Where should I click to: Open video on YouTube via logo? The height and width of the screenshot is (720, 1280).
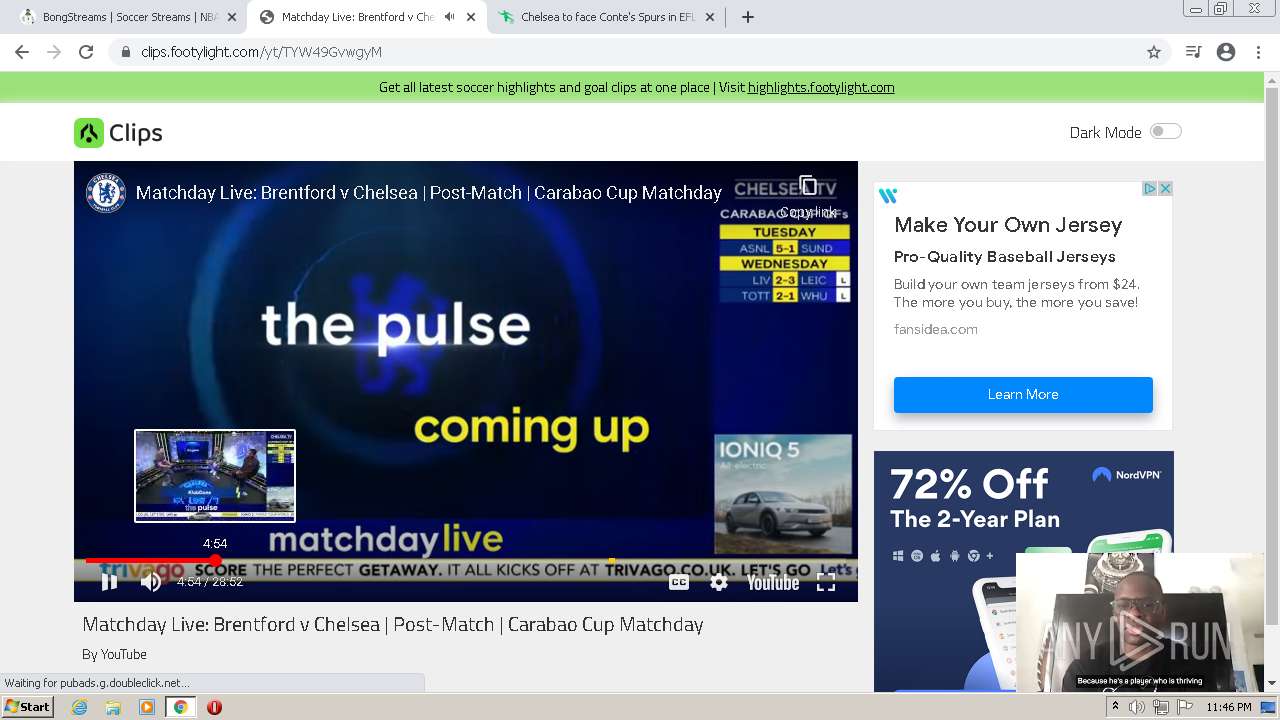[773, 582]
